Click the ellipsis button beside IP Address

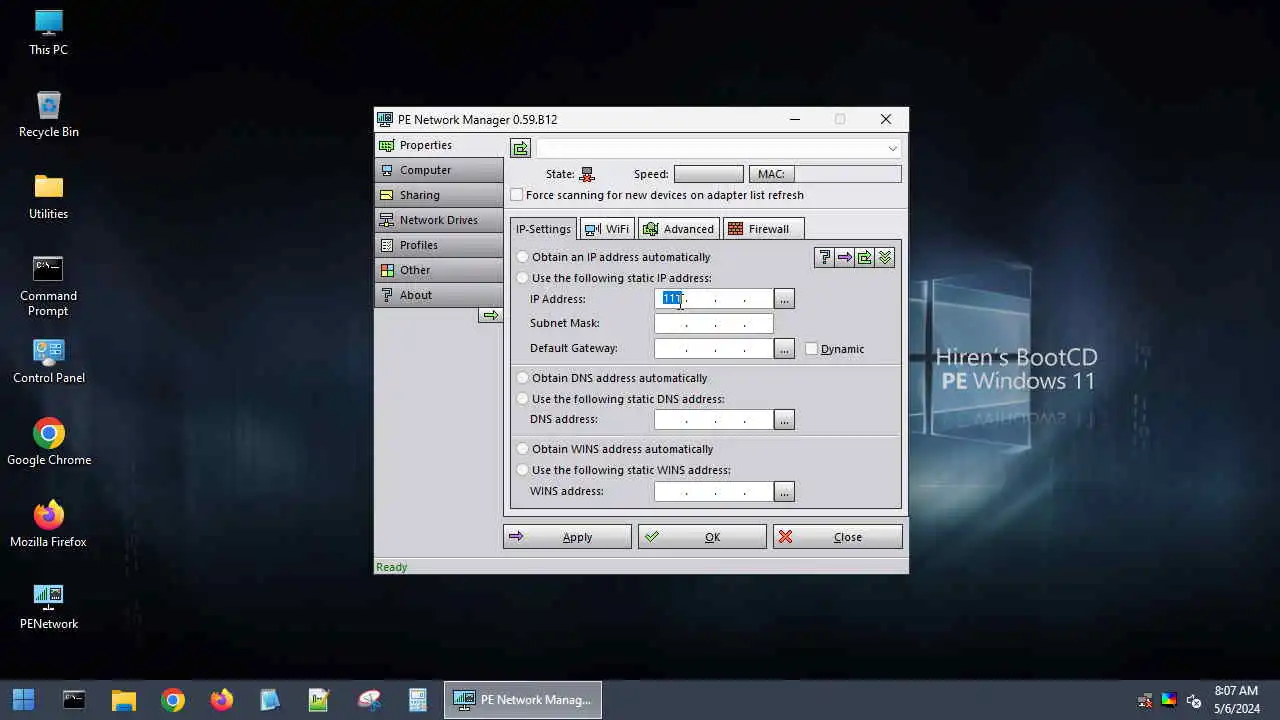pos(784,299)
